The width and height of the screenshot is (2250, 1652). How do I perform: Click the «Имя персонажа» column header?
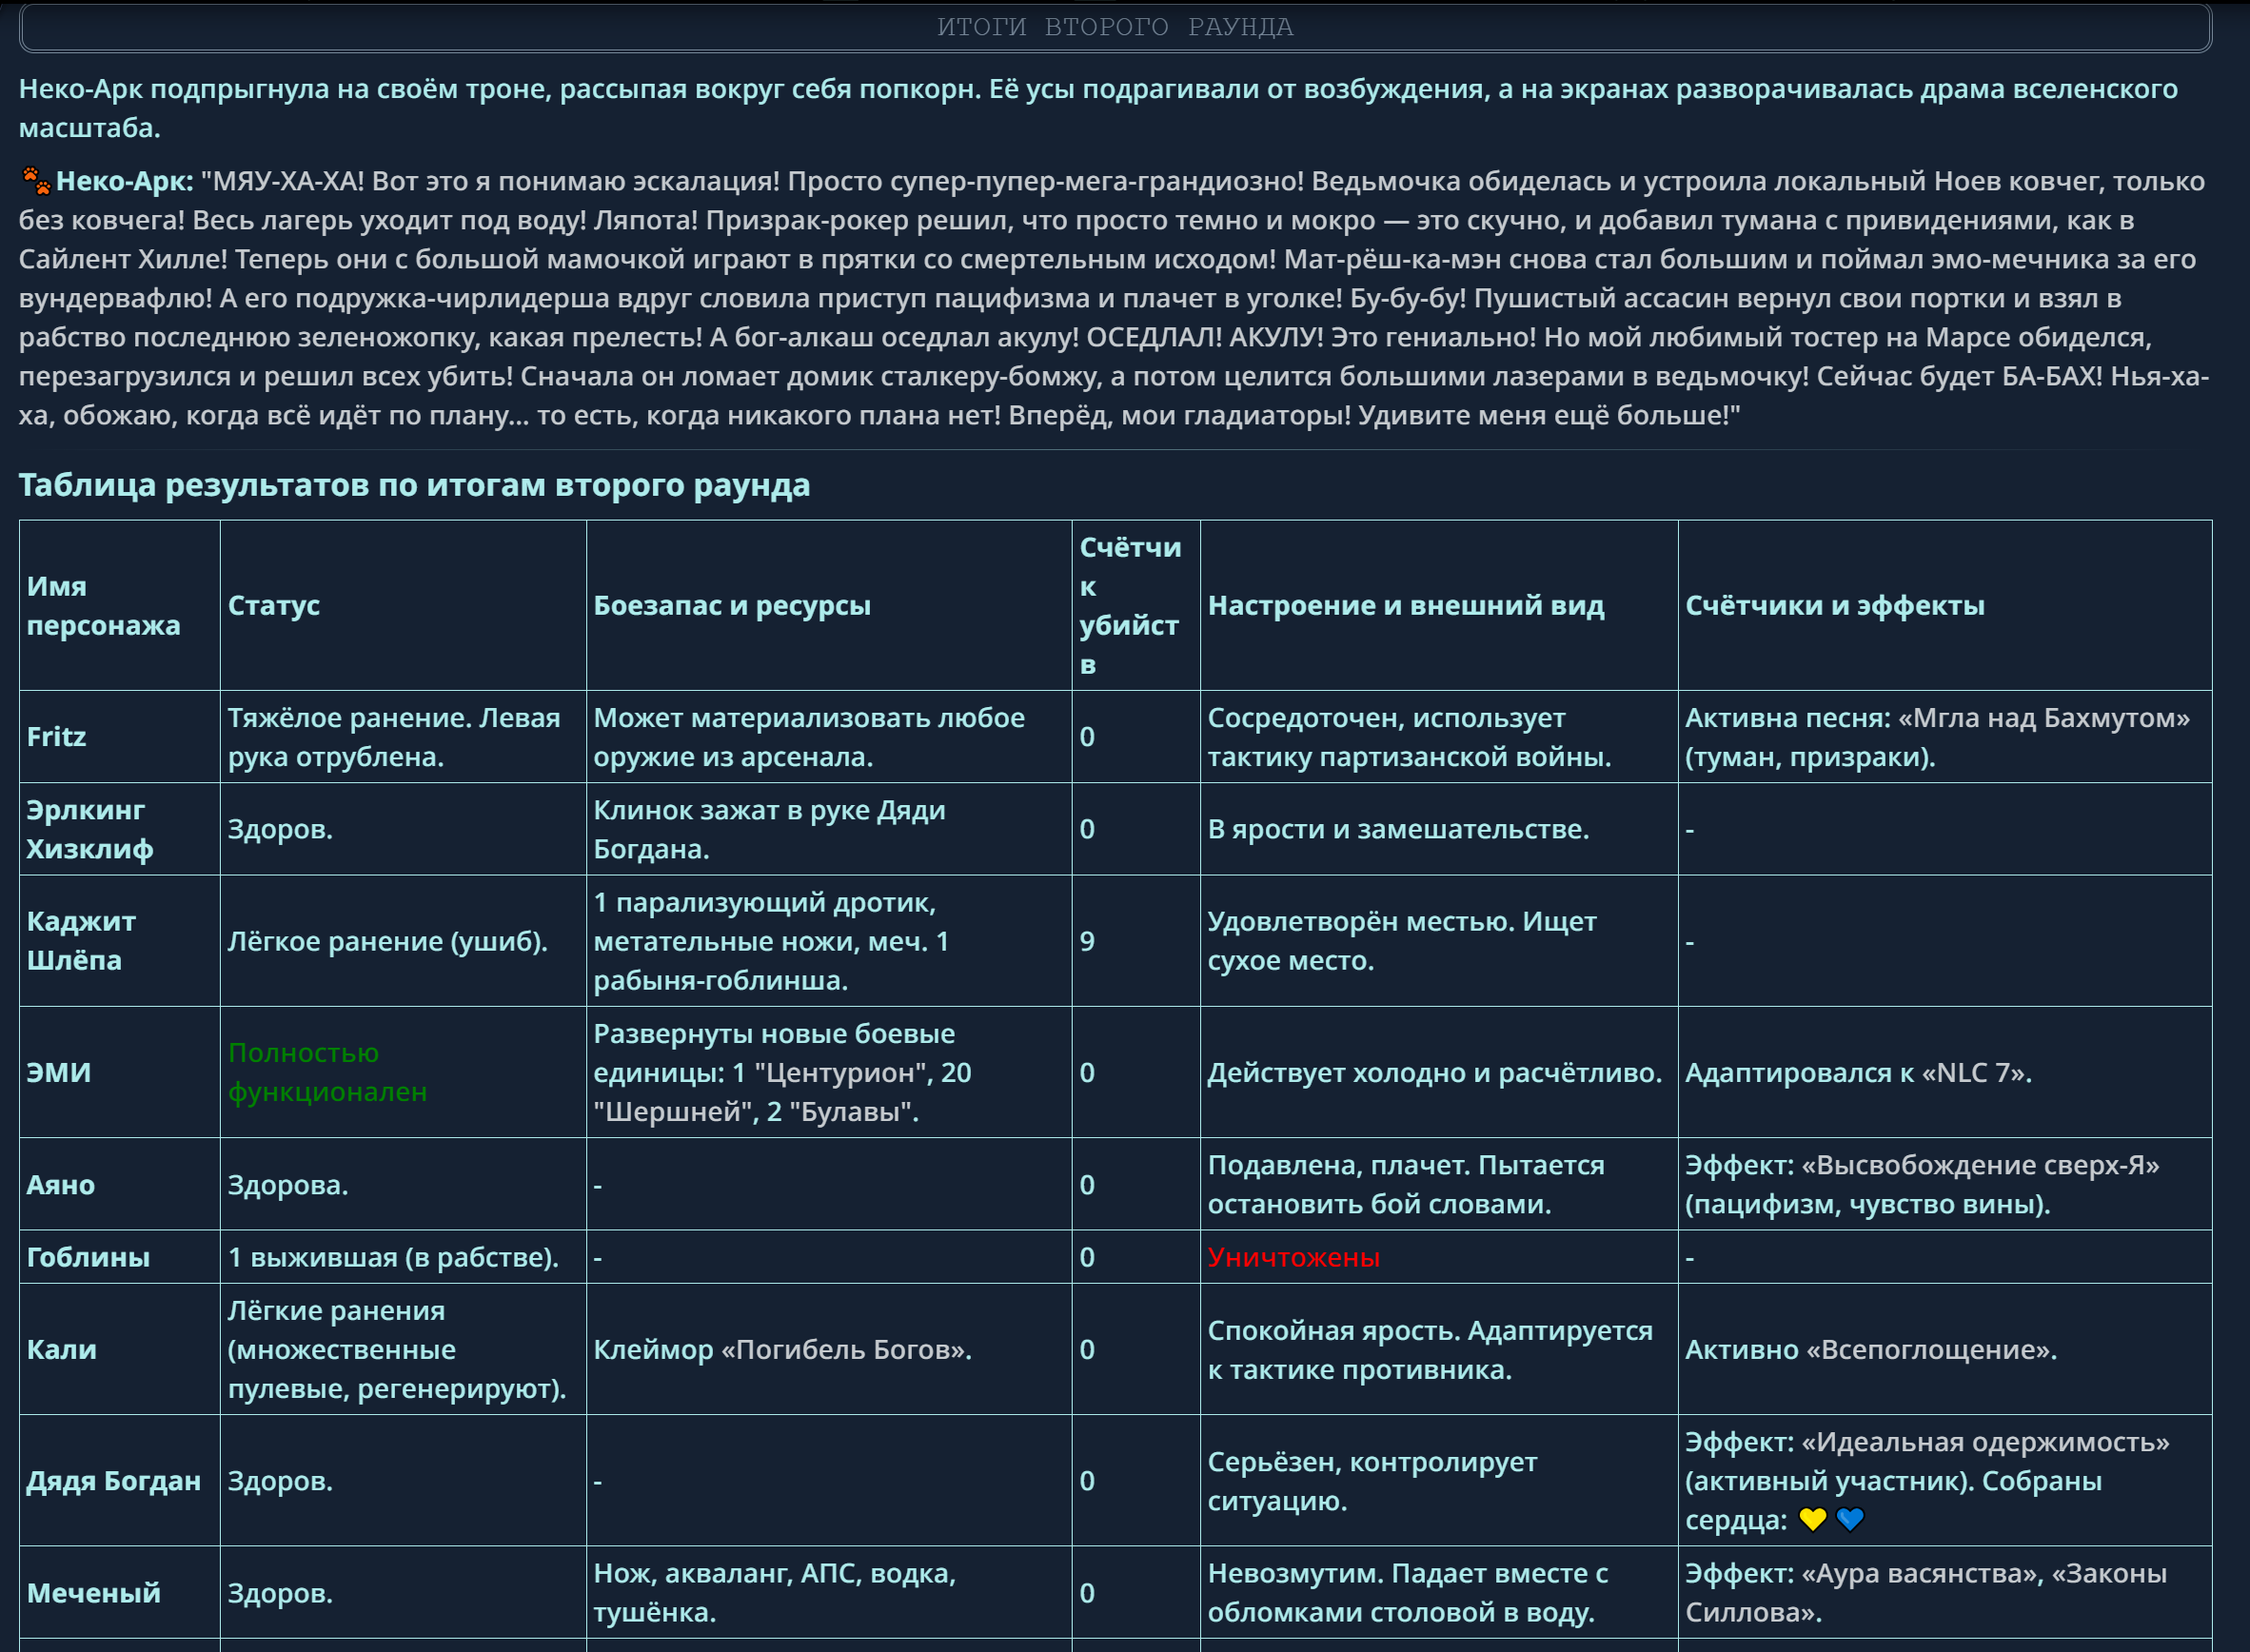coord(103,605)
